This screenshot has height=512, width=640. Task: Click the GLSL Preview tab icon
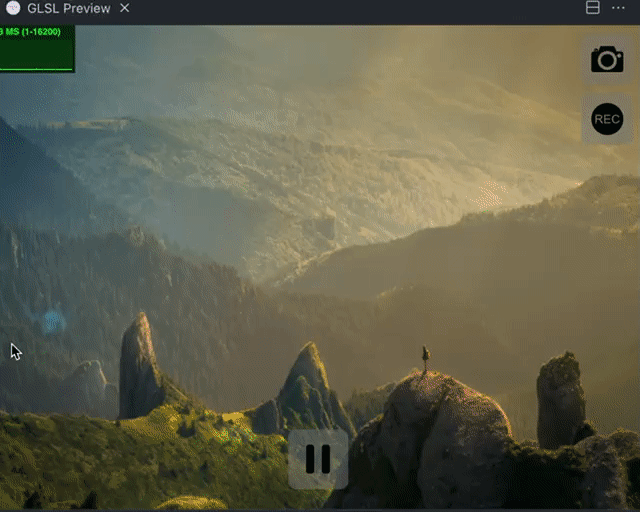point(13,8)
